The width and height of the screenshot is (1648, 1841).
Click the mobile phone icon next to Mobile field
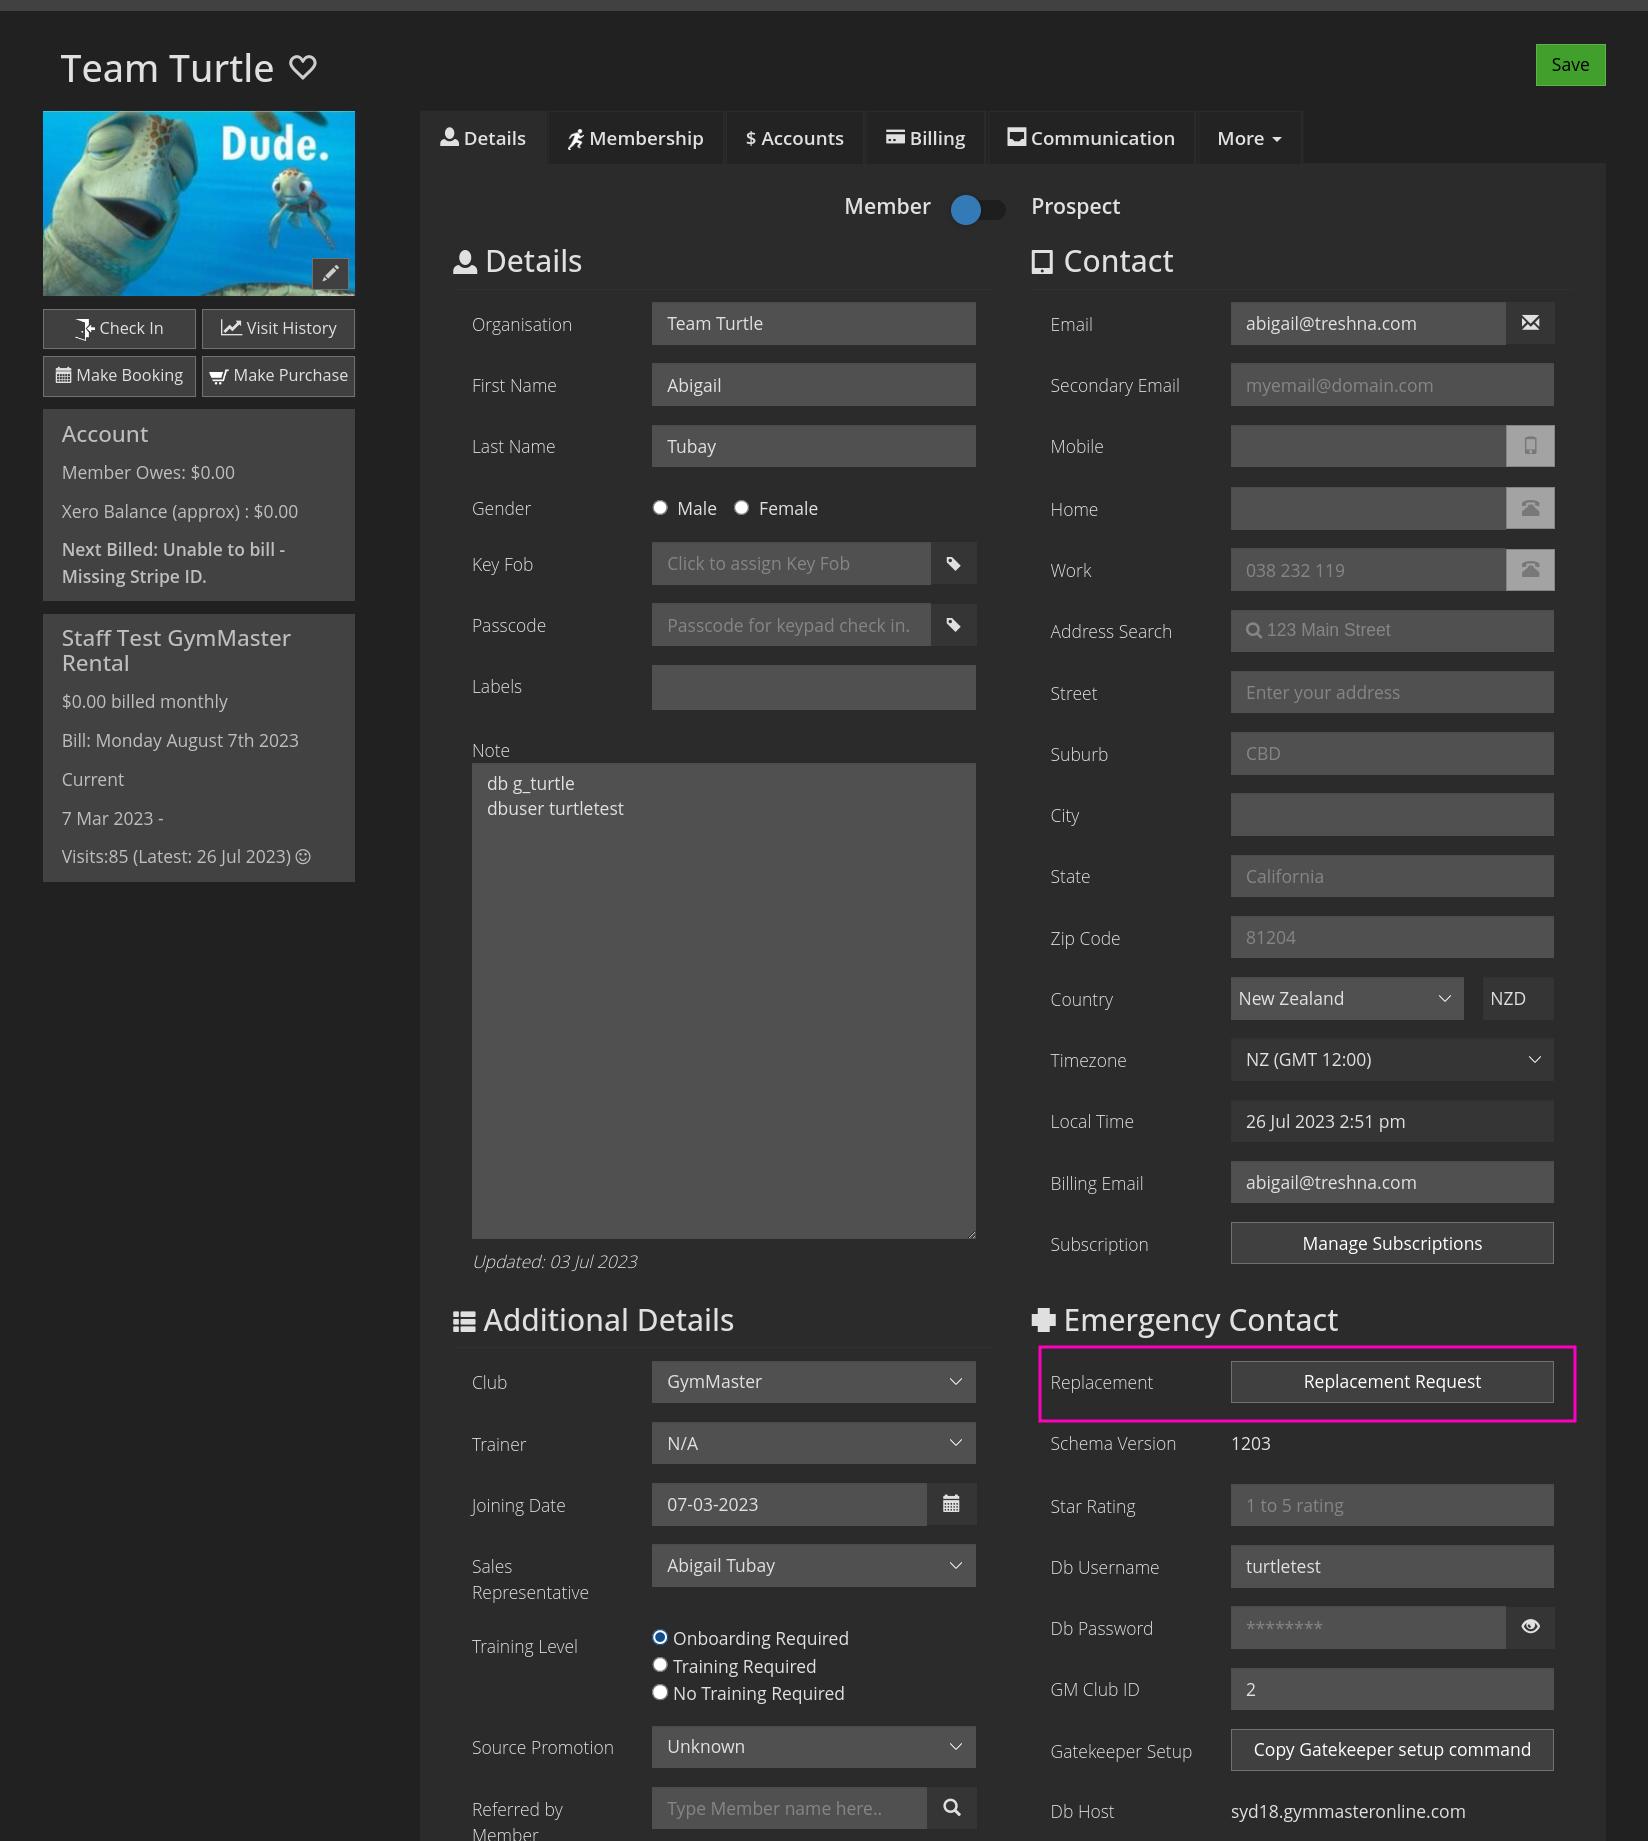pos(1530,446)
